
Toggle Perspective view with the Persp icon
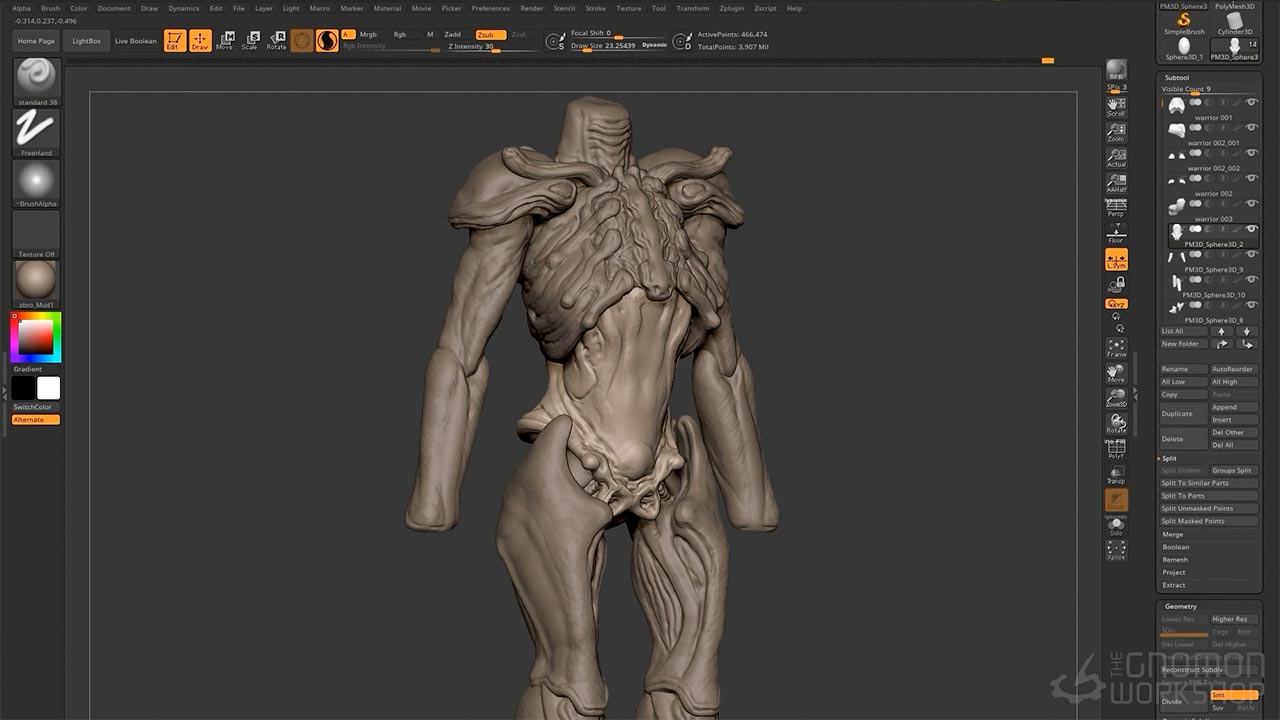(x=1116, y=208)
